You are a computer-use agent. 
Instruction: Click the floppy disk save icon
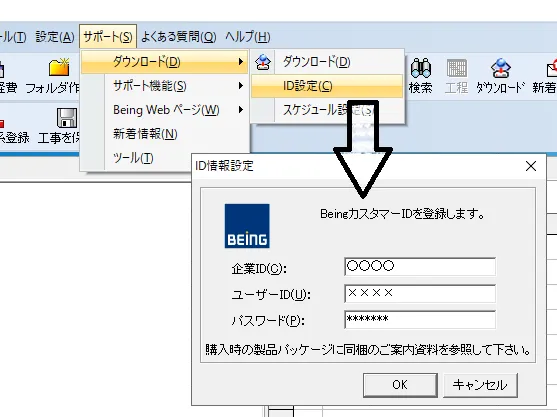[67, 118]
